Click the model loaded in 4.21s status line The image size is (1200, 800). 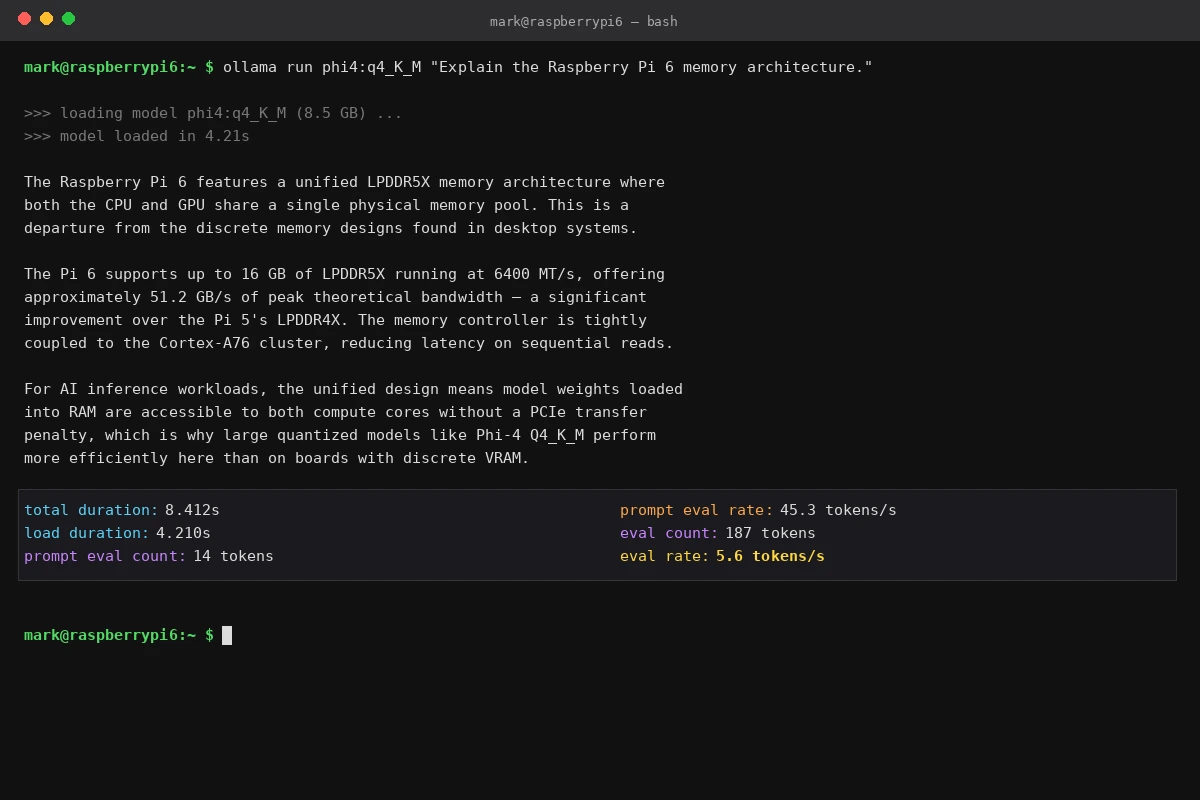tap(145, 136)
